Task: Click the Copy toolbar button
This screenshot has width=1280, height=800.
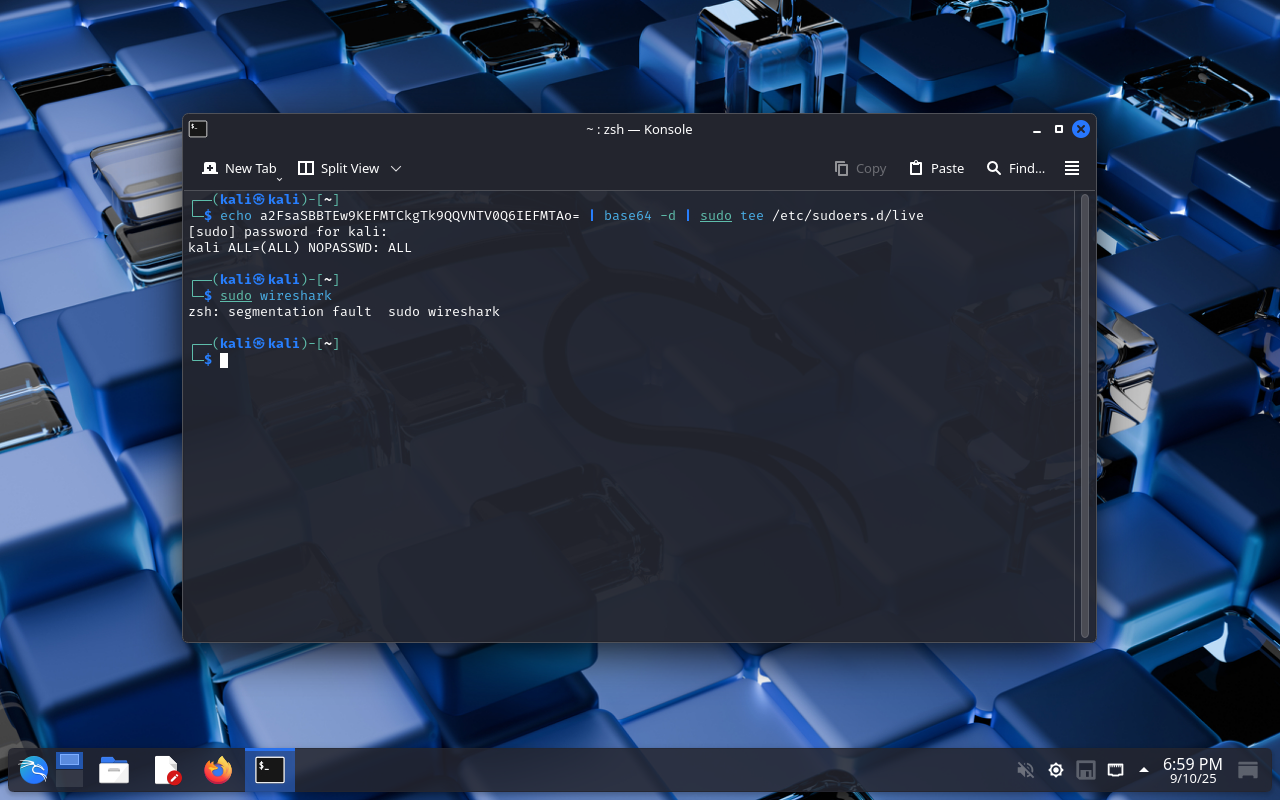Action: [x=860, y=168]
